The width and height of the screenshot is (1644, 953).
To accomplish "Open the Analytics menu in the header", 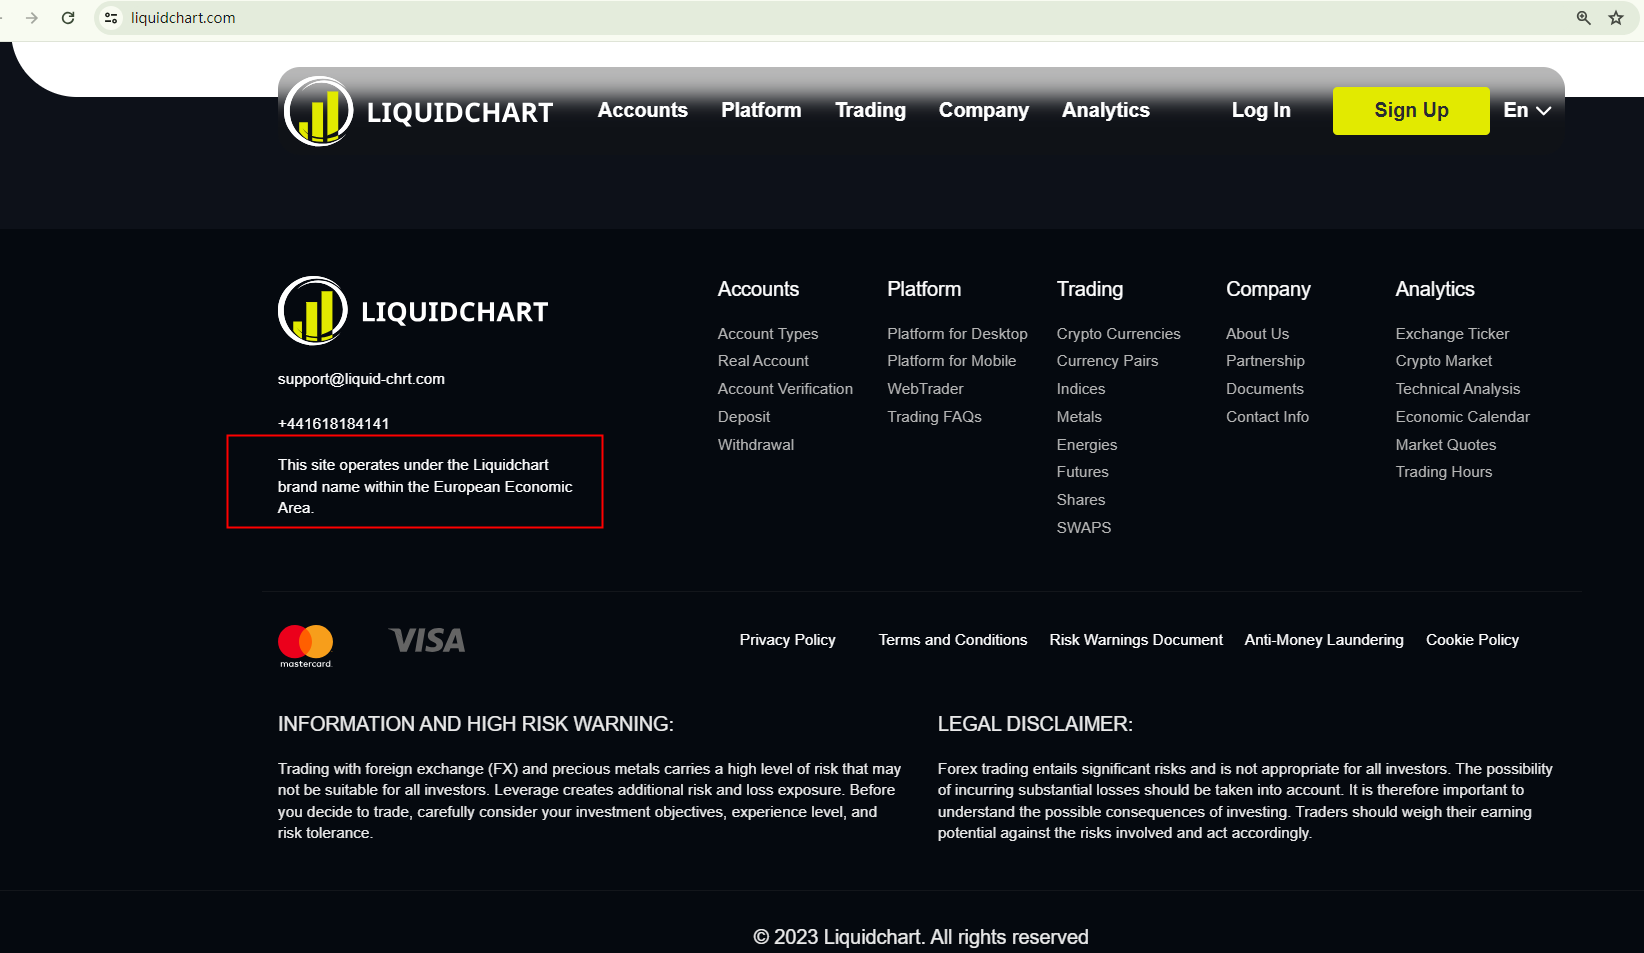I will point(1105,111).
